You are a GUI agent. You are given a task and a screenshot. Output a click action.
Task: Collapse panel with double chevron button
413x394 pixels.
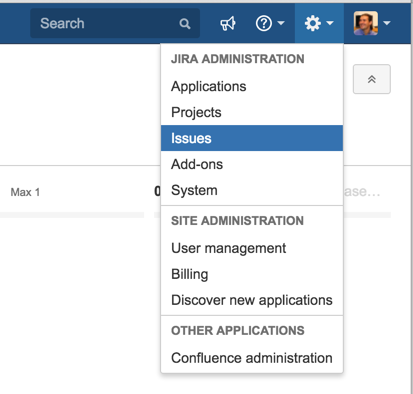pos(372,79)
